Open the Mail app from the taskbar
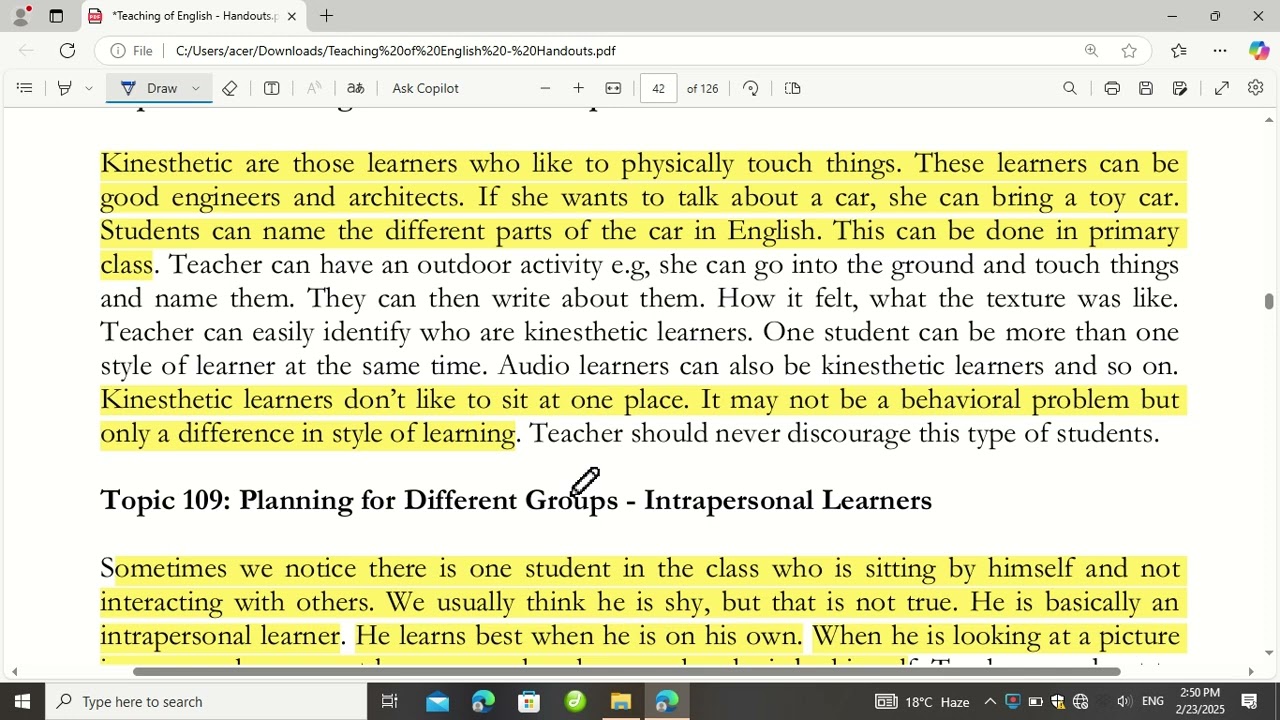 437,701
